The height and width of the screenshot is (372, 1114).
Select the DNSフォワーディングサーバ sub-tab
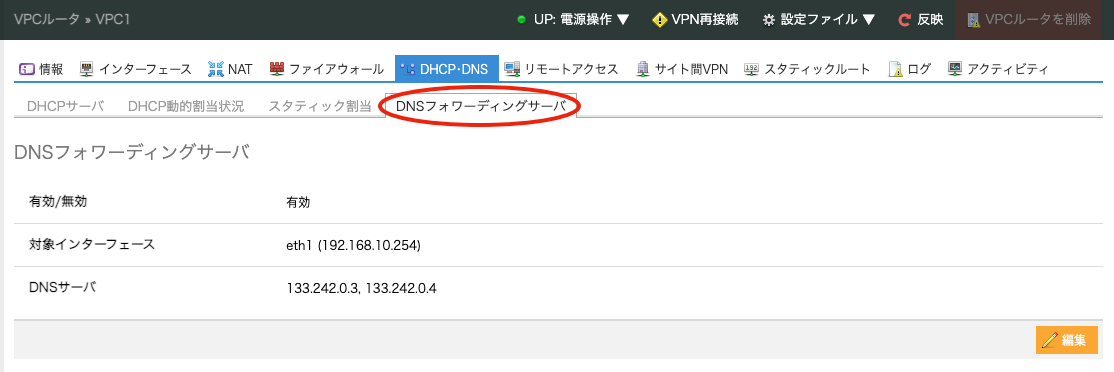point(481,106)
